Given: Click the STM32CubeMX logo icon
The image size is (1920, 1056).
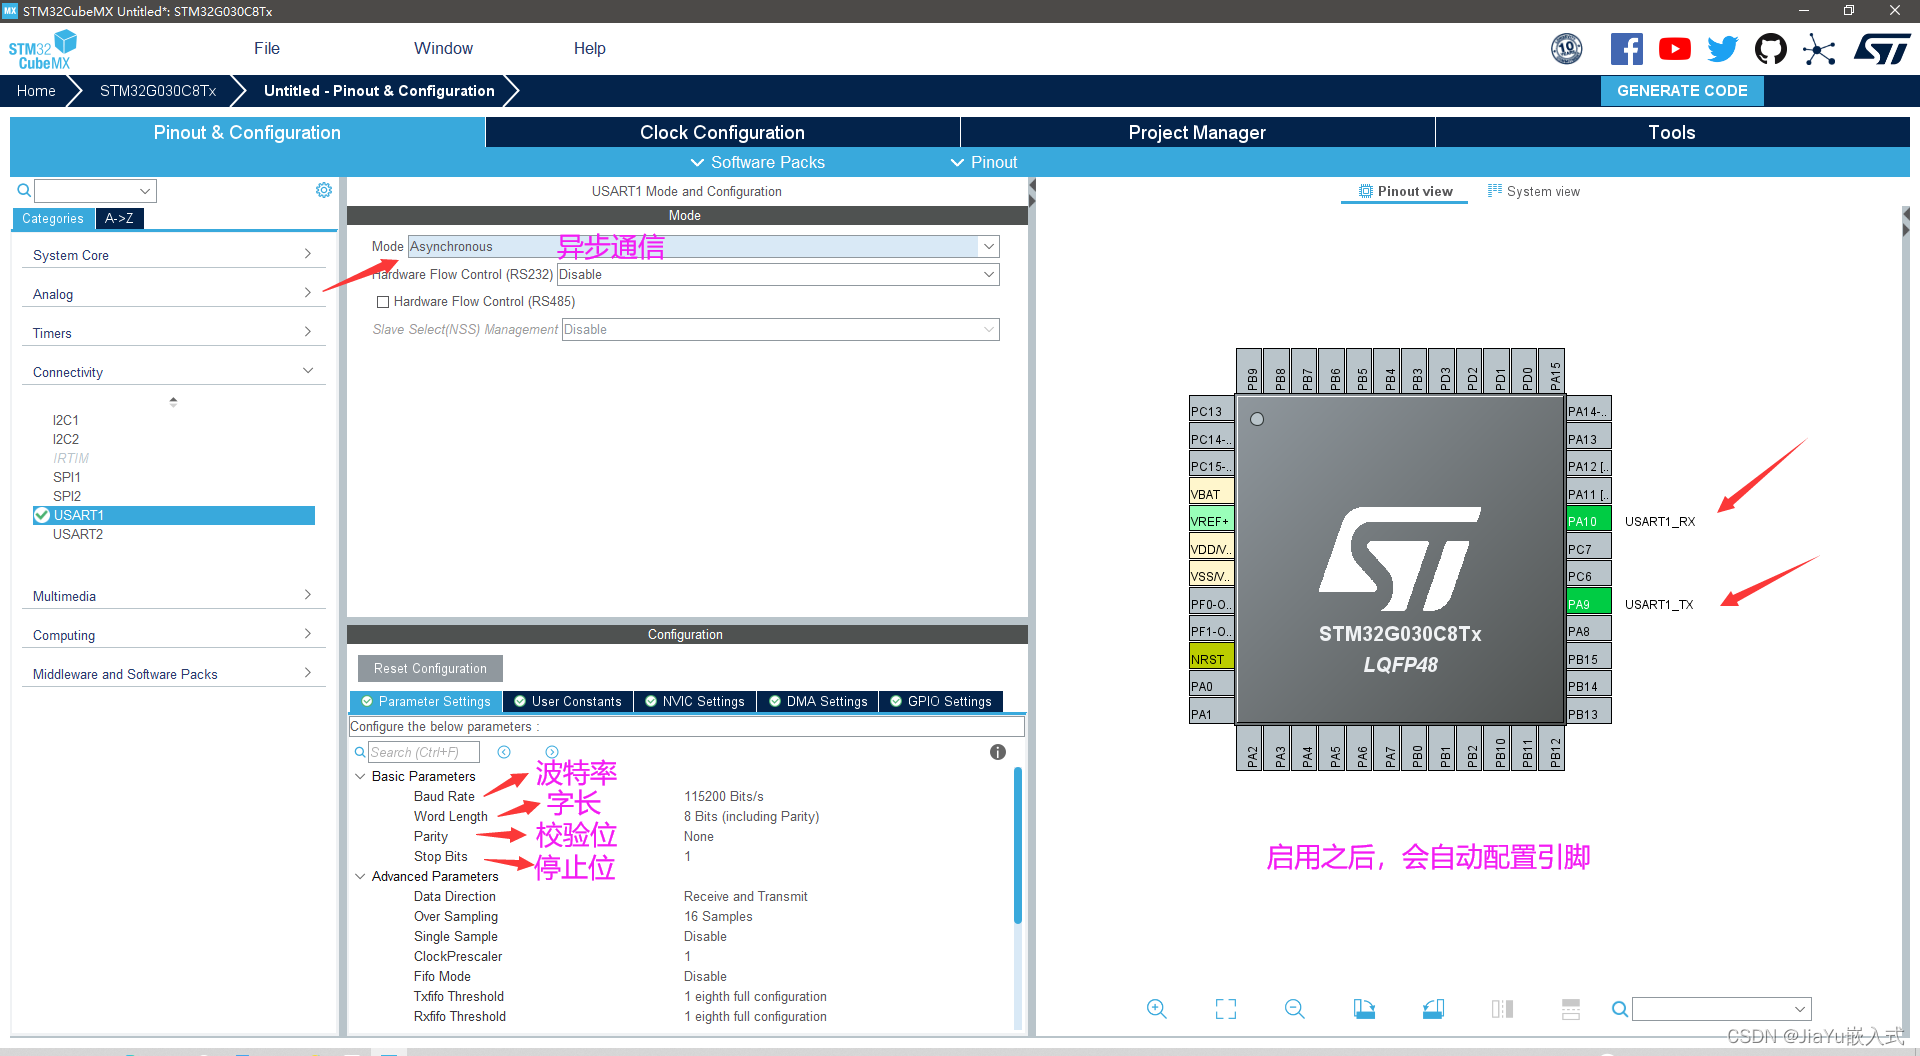Looking at the screenshot, I should pyautogui.click(x=42, y=49).
